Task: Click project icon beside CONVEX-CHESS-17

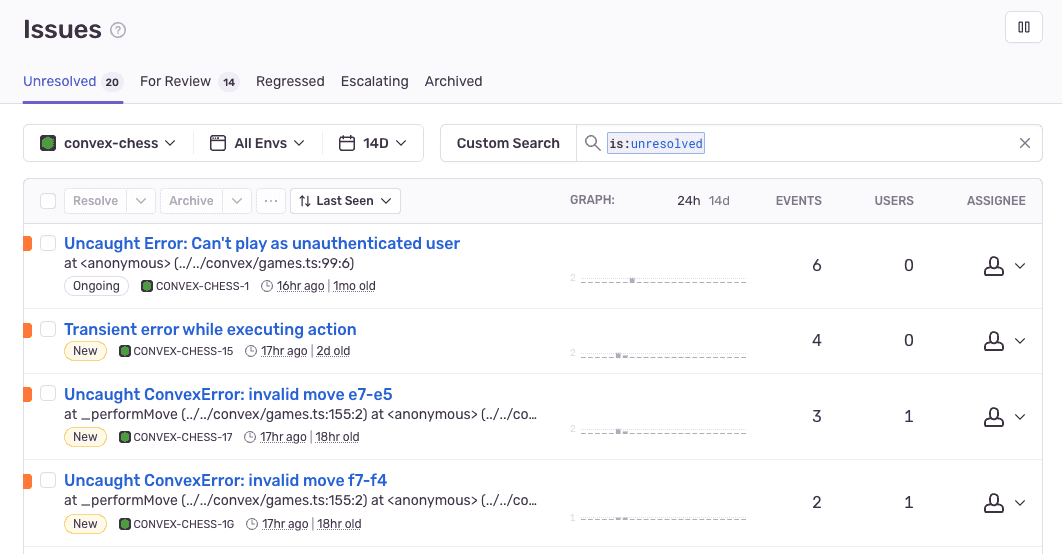Action: [125, 437]
